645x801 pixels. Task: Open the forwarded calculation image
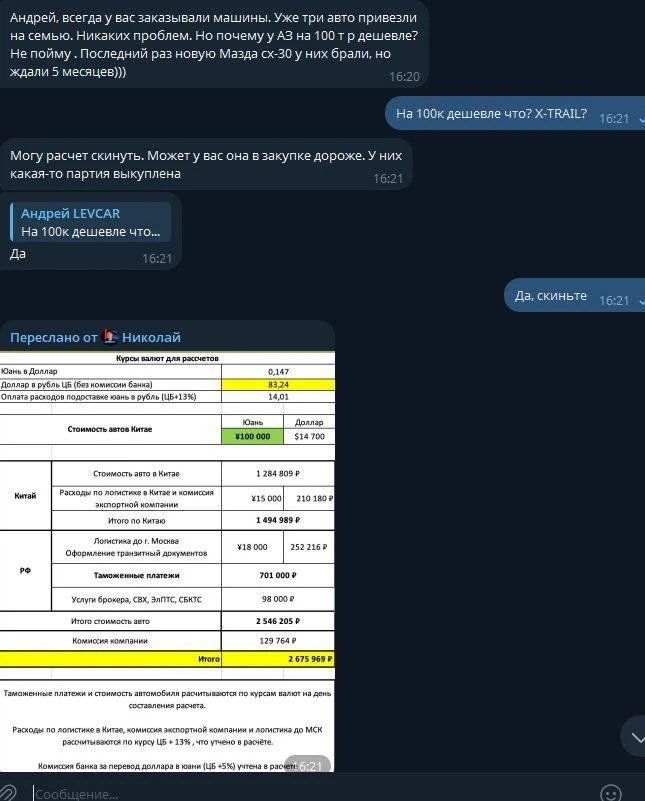point(167,561)
